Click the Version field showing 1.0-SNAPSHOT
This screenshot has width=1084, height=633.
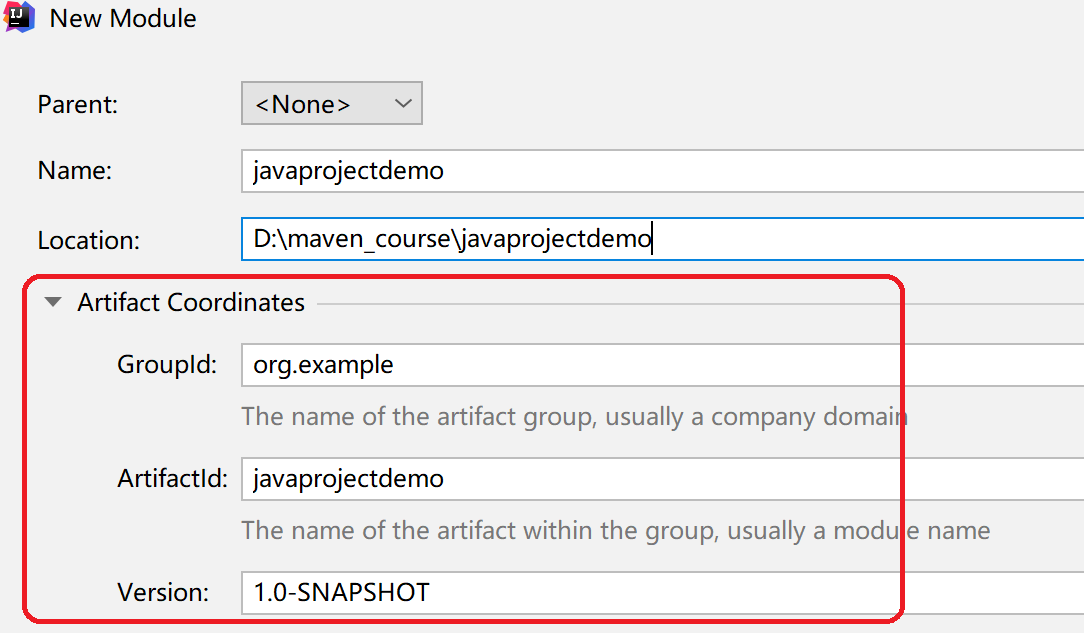(x=660, y=592)
